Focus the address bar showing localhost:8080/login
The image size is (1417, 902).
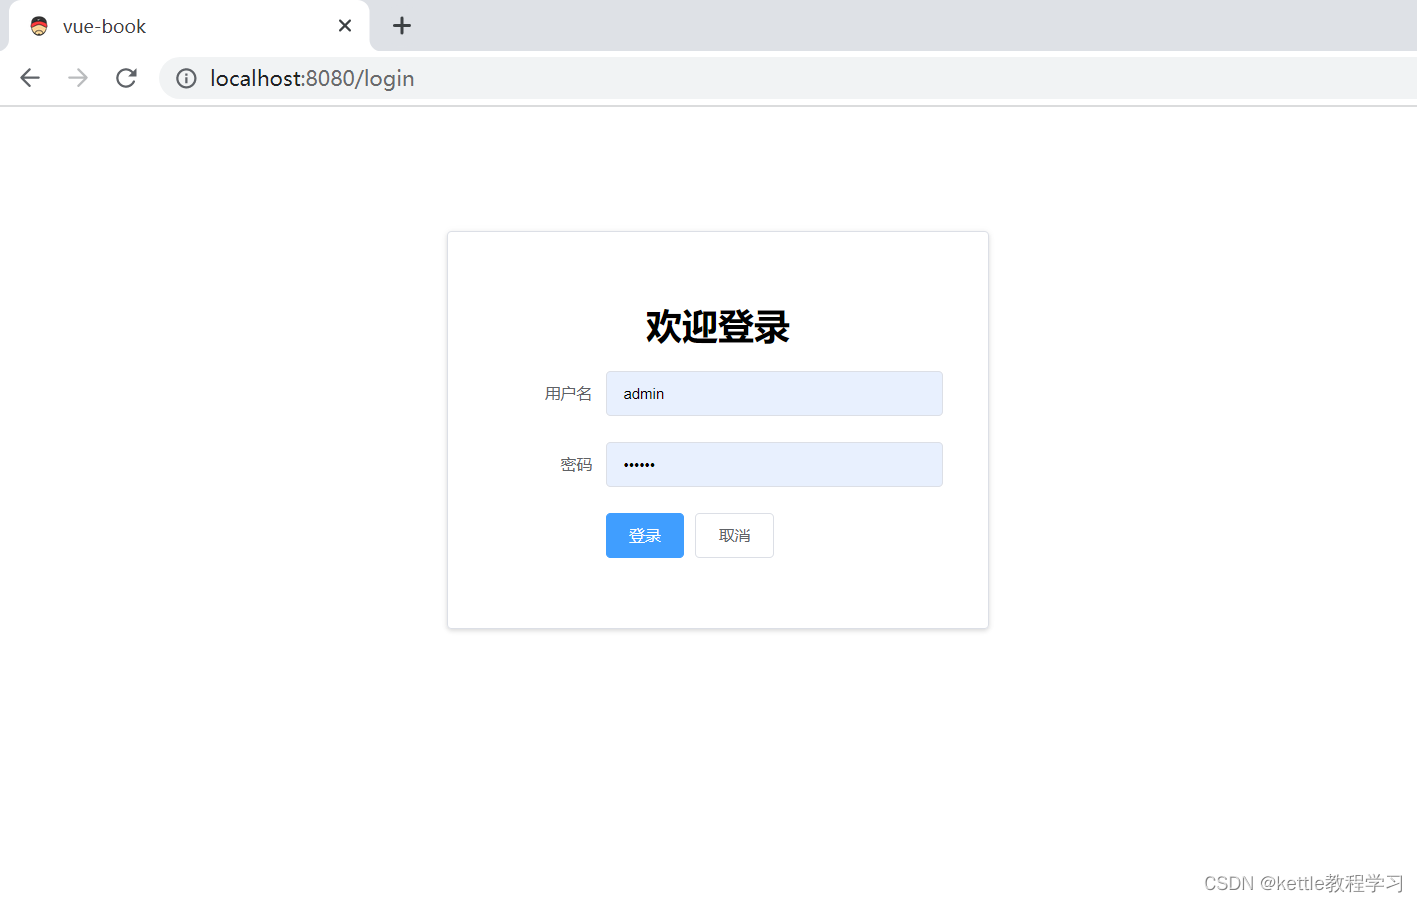788,78
